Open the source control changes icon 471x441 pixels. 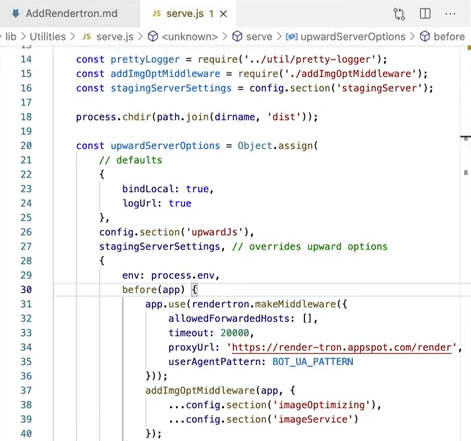[x=399, y=14]
